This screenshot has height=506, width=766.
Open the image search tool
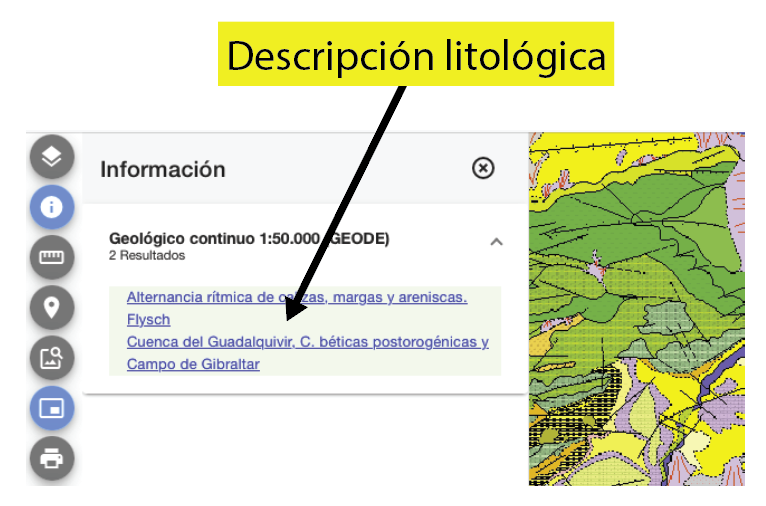[52, 357]
